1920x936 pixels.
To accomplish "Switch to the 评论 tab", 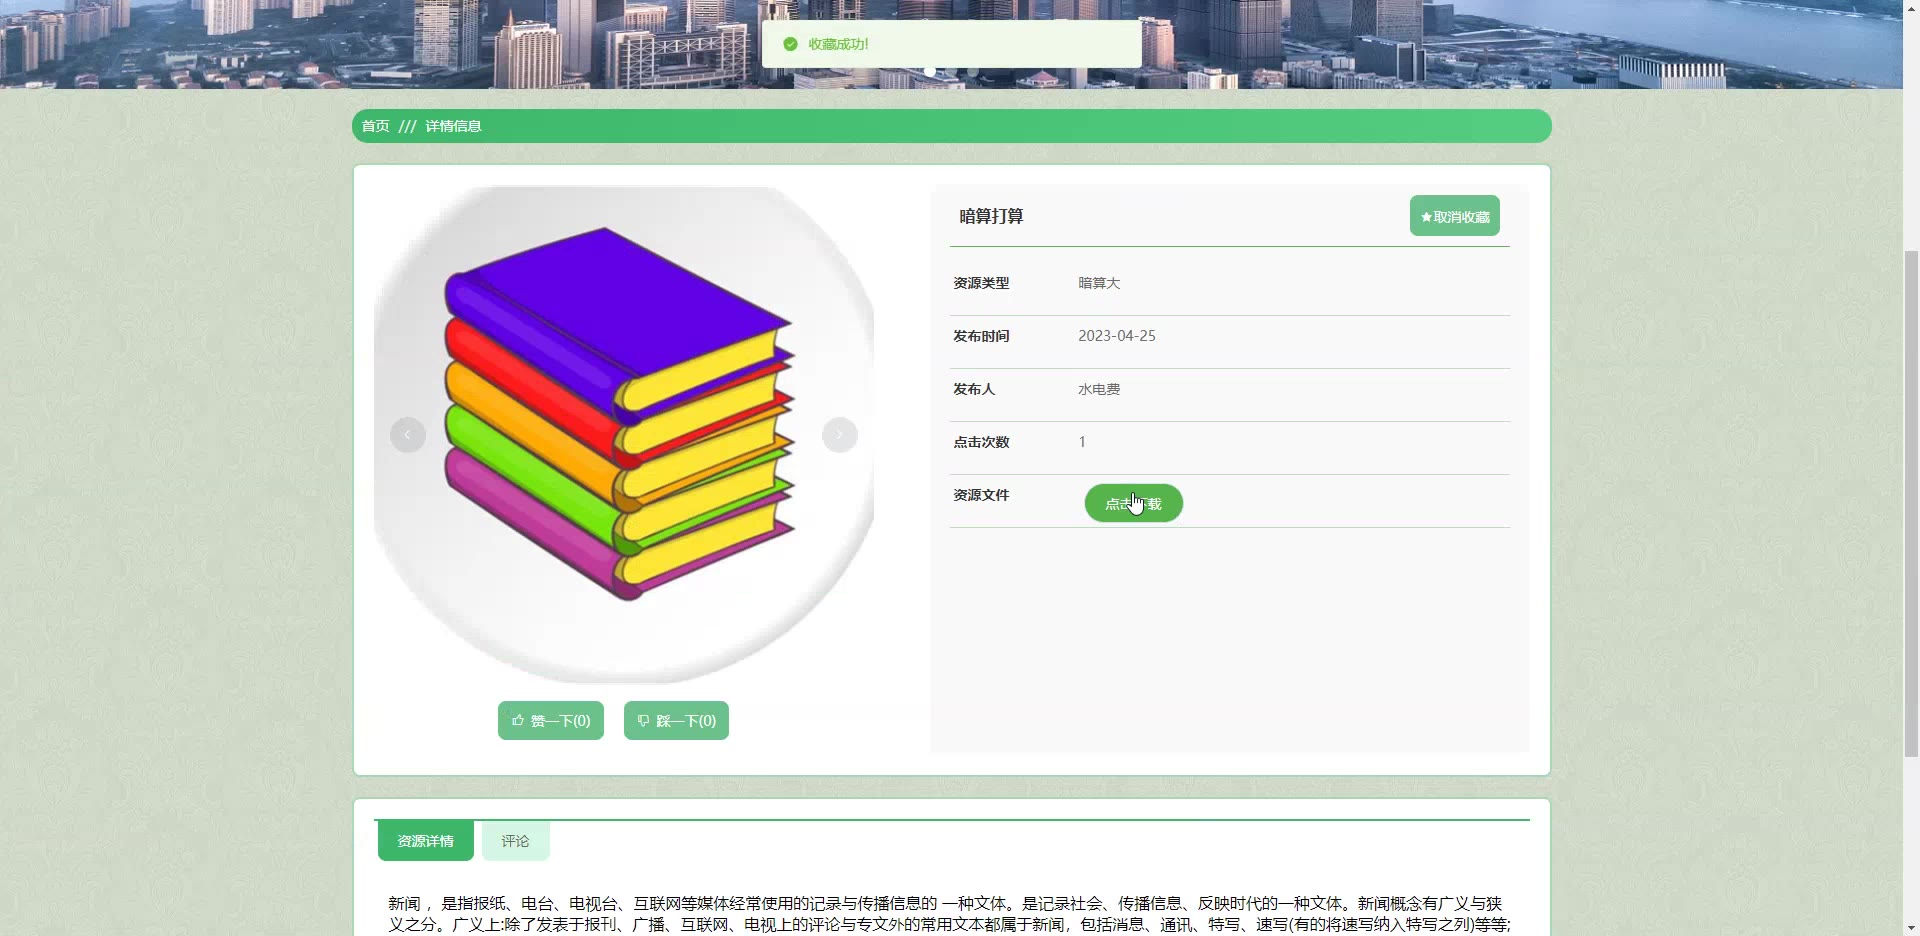I will 515,841.
